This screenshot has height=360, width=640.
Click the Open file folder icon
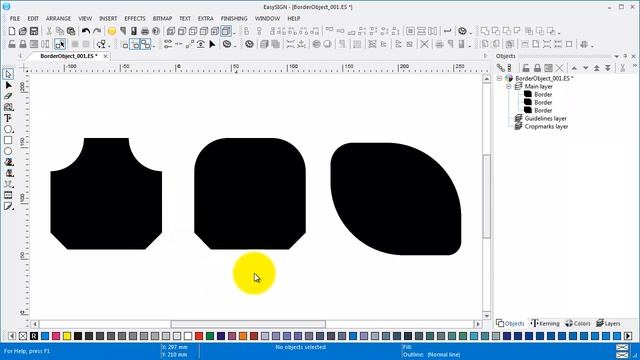pos(23,31)
